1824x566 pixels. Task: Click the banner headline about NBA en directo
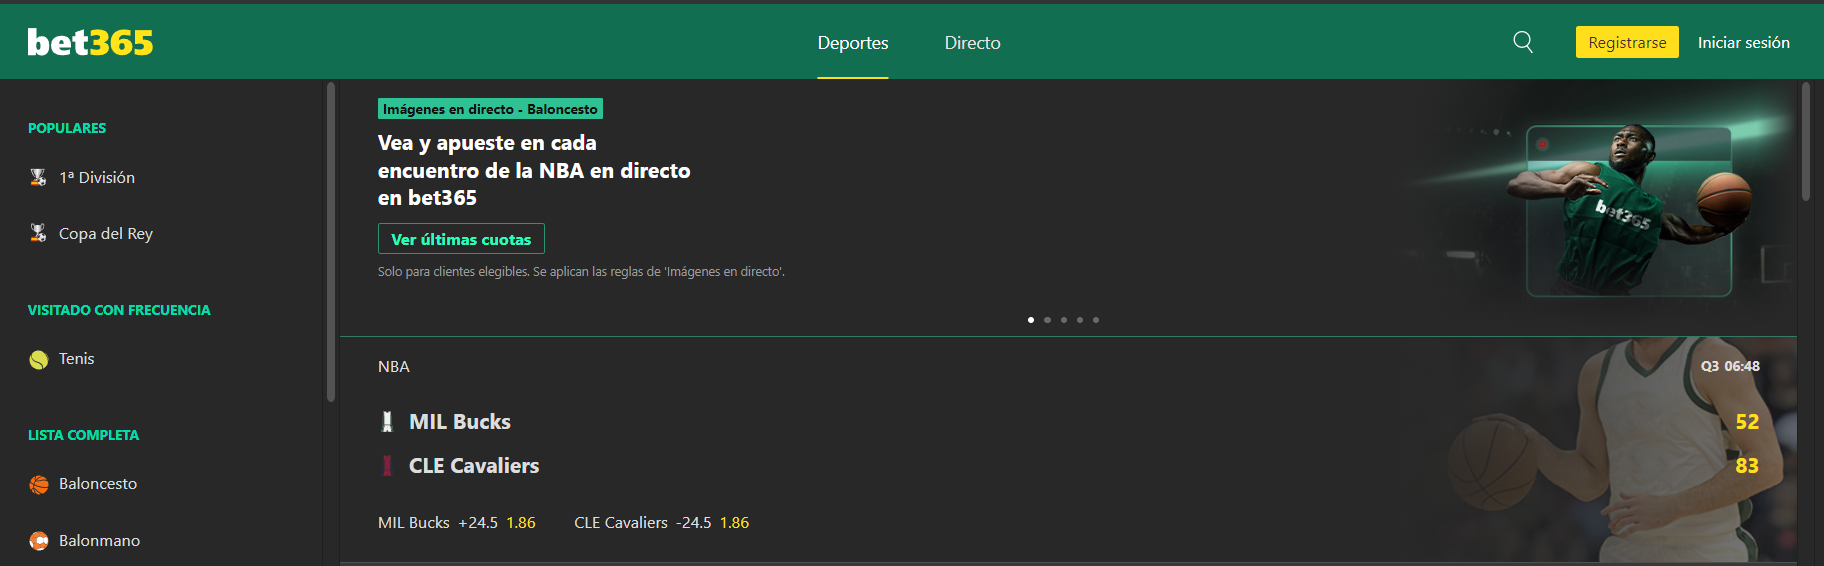[534, 170]
